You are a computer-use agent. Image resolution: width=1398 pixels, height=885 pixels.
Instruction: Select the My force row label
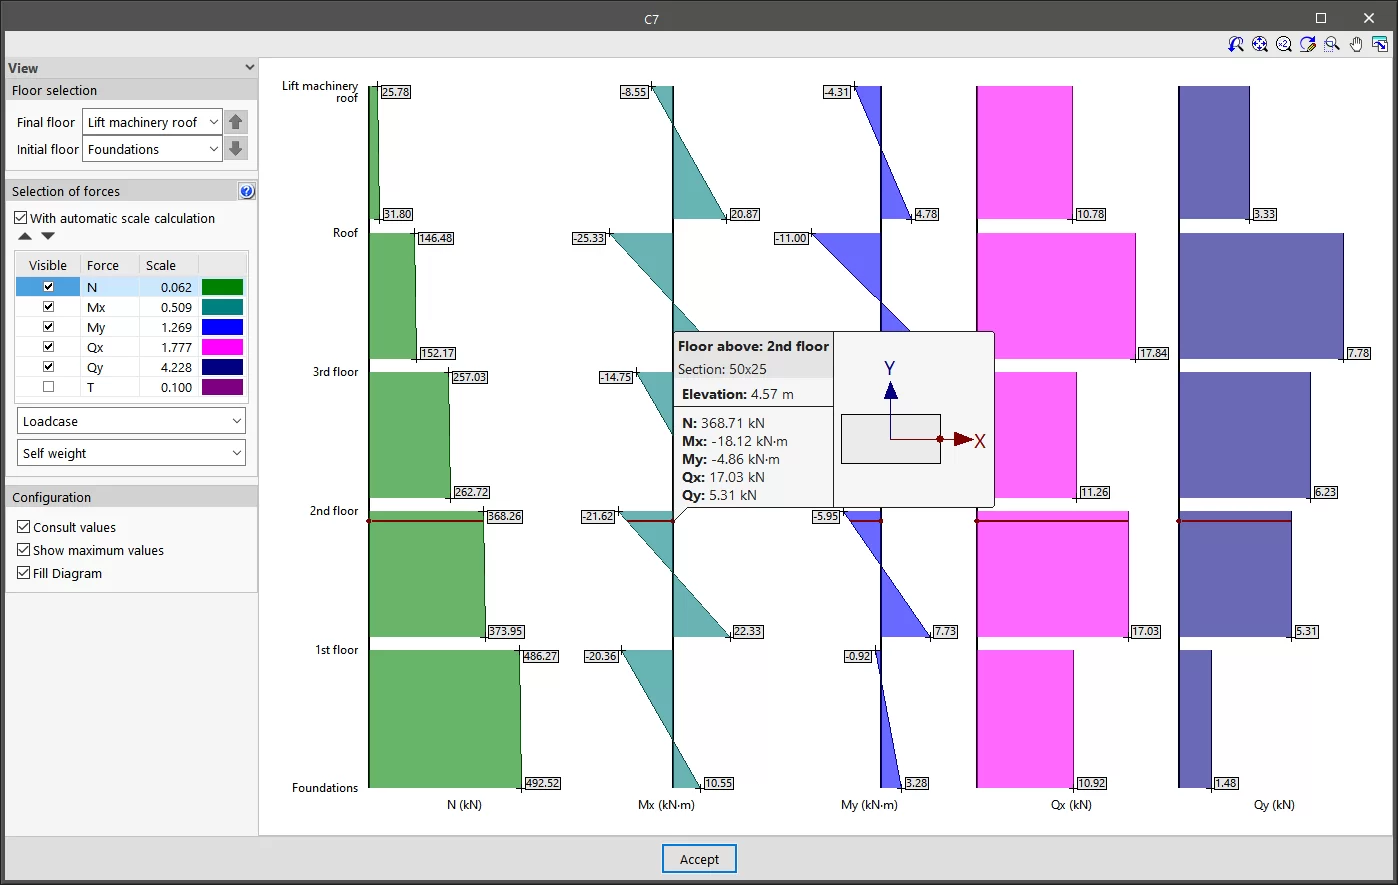click(x=96, y=327)
